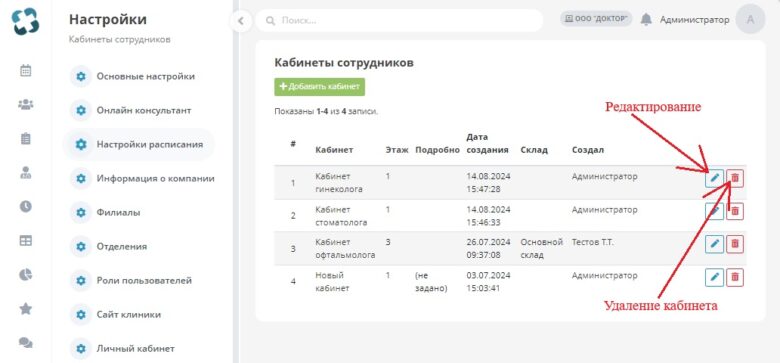Image resolution: width=780 pixels, height=363 pixels.
Task: Delete Новый кабинет with trash icon
Action: [735, 277]
